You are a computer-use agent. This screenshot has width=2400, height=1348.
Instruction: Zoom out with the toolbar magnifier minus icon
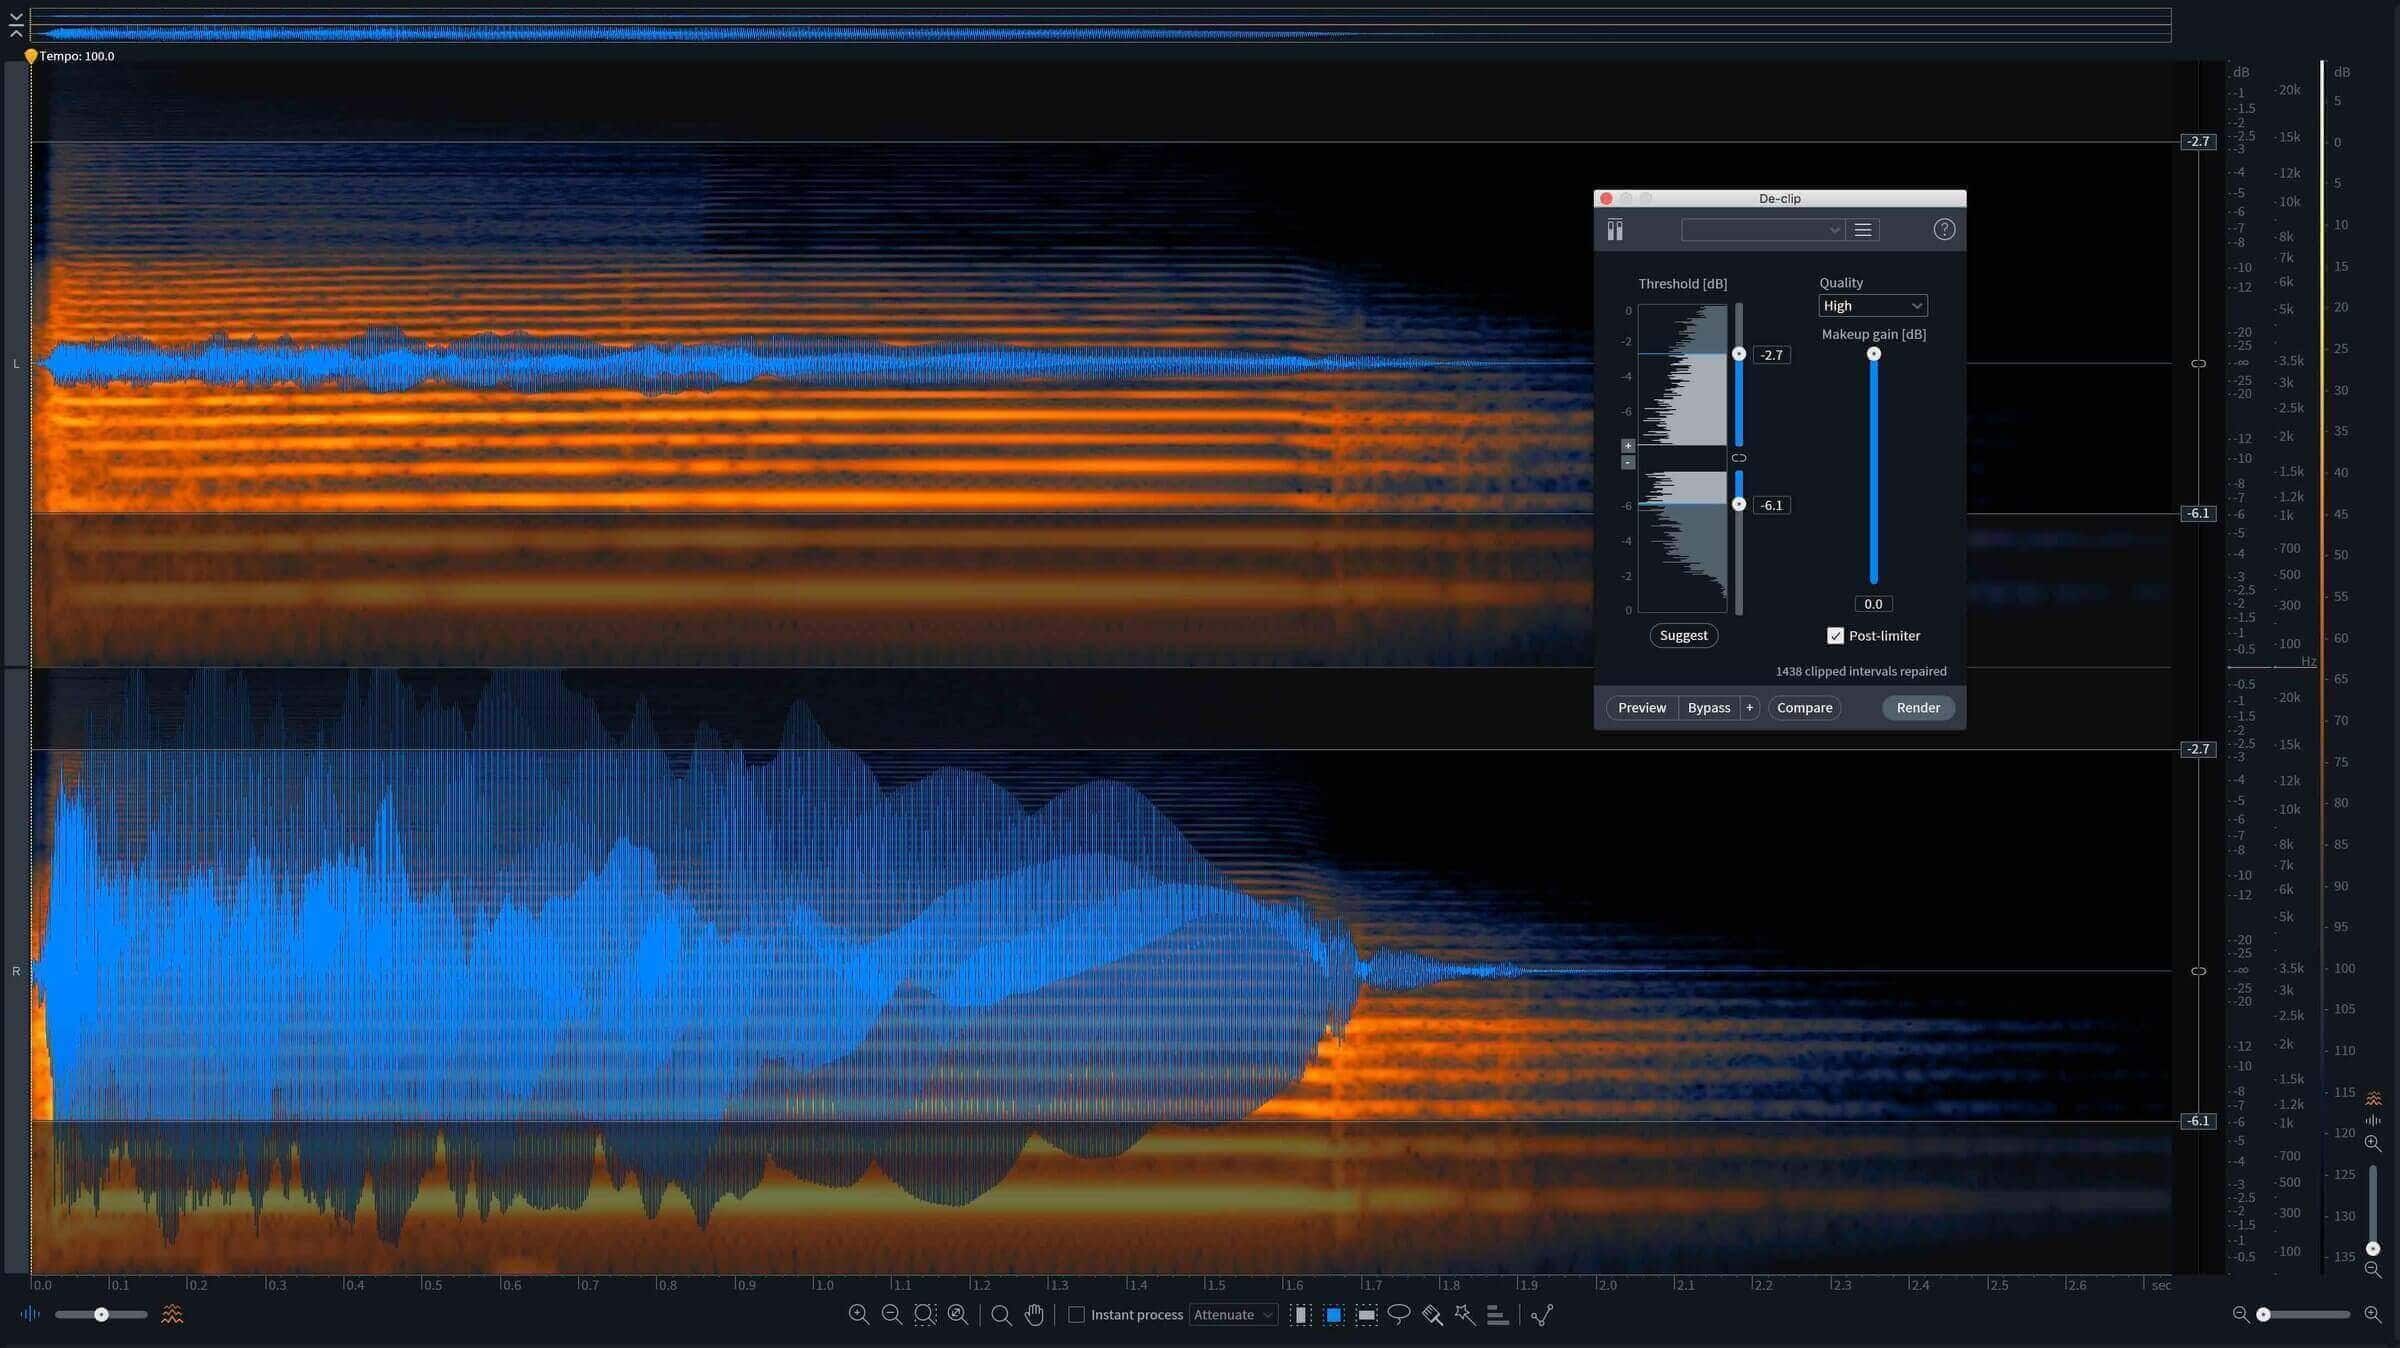tap(891, 1315)
